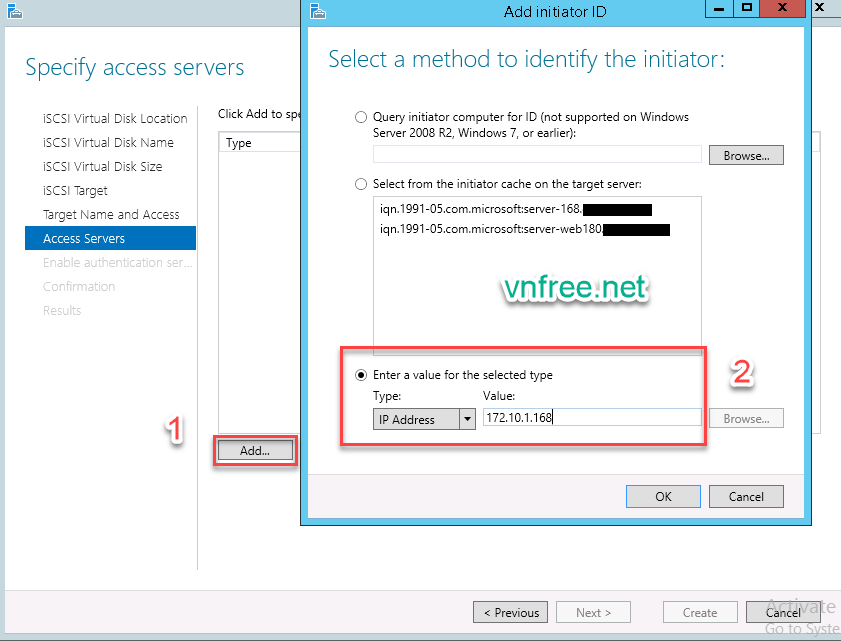Click Browse next to query initiator field

tap(746, 156)
